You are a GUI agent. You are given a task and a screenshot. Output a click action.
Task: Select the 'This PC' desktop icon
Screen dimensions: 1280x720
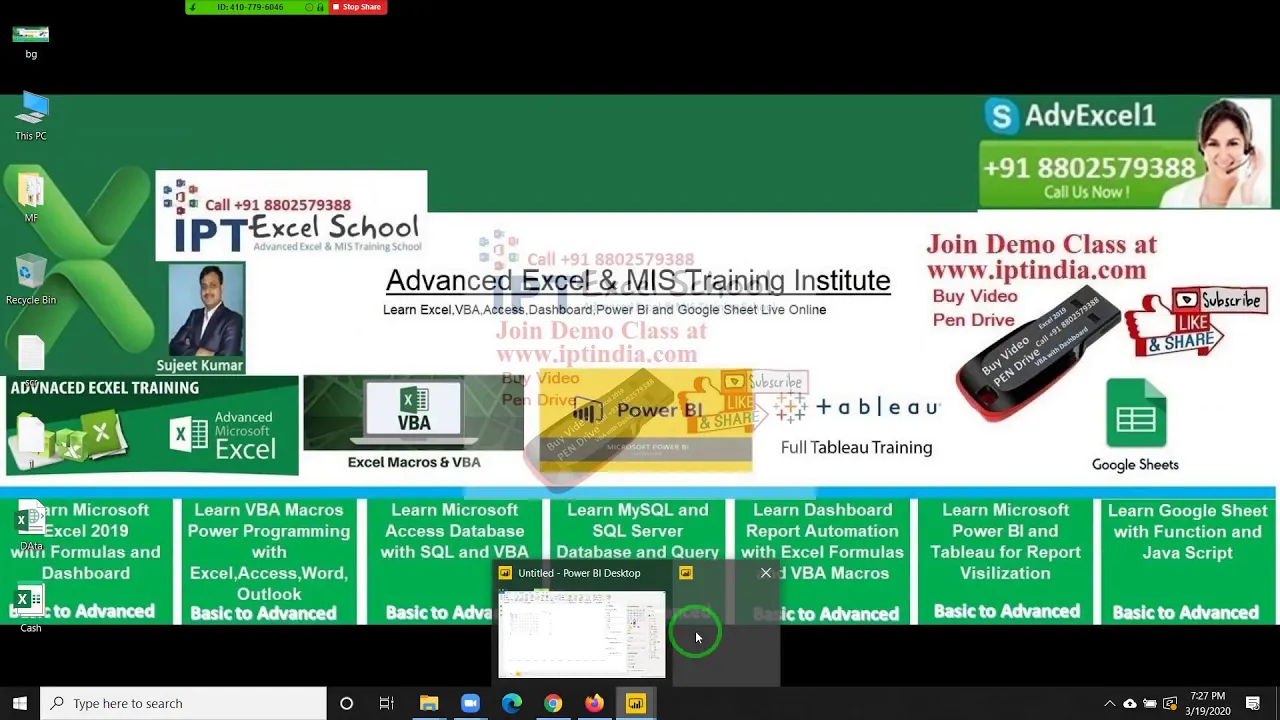(31, 116)
